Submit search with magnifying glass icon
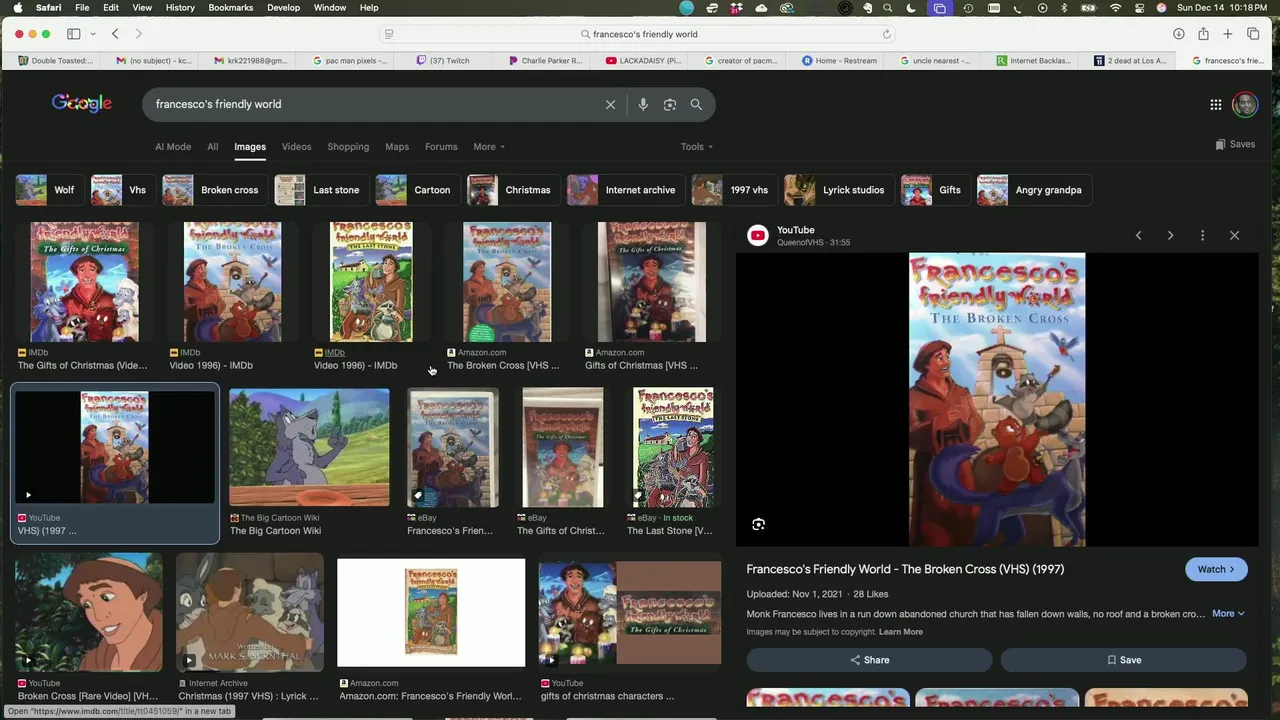Viewport: 1280px width, 720px height. coord(696,104)
